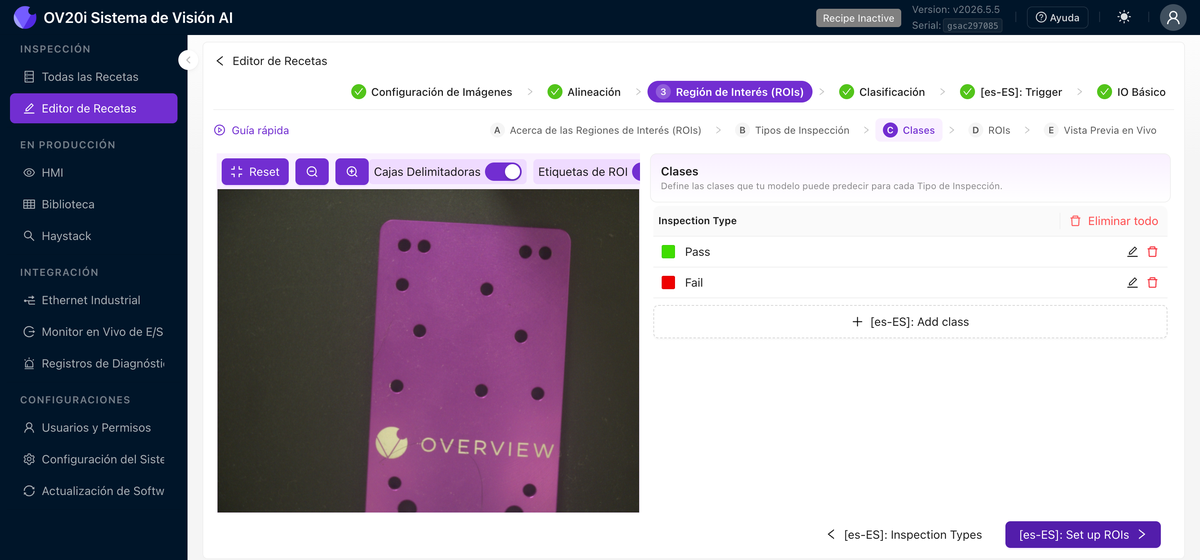Select Región de Interés (ROIs) step
This screenshot has height=560, width=1200.
pyautogui.click(x=730, y=92)
